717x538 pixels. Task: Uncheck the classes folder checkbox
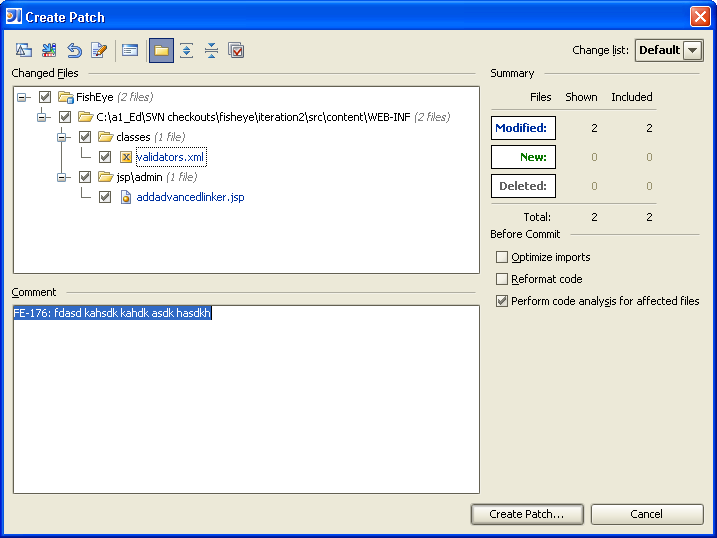(85, 137)
